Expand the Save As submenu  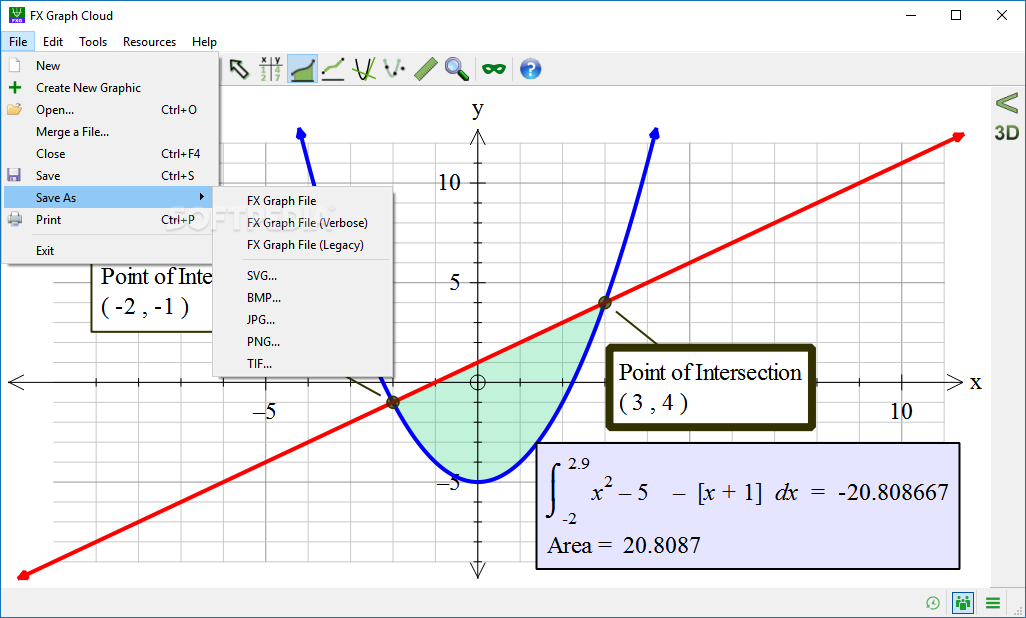[x=110, y=198]
